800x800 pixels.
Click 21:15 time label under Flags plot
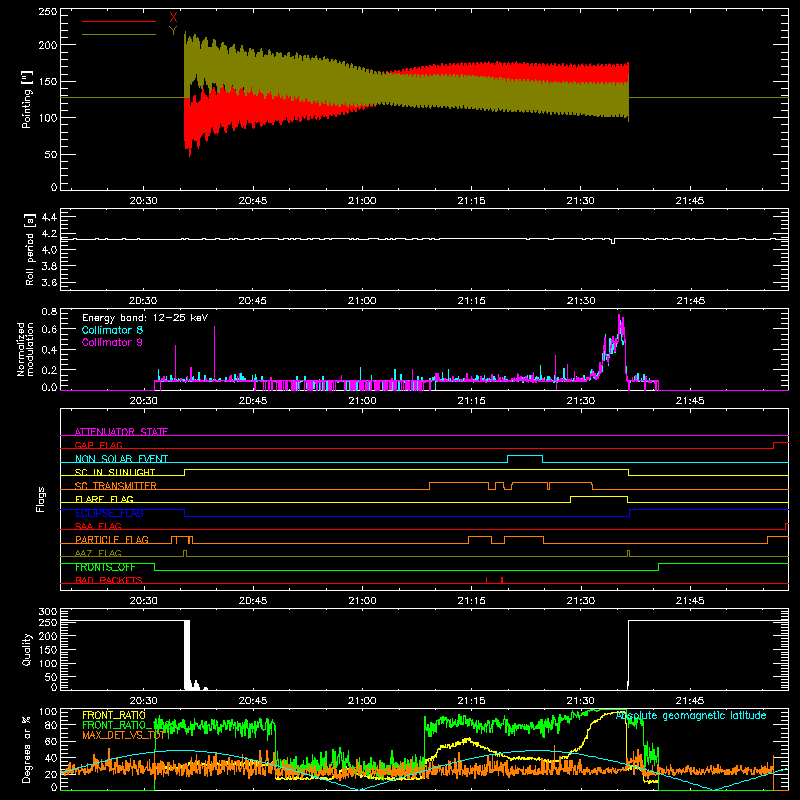(x=471, y=601)
